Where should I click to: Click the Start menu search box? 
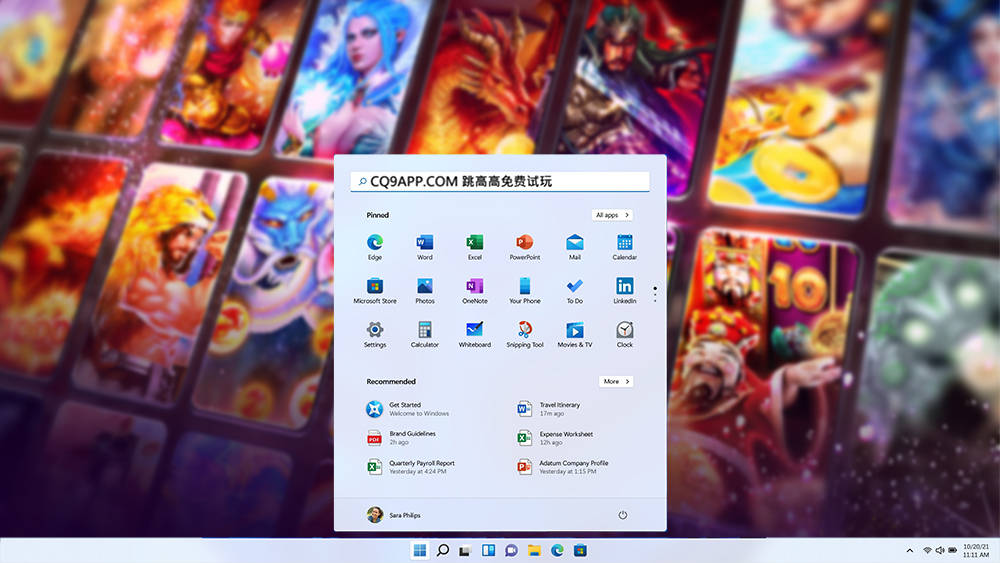(x=500, y=182)
